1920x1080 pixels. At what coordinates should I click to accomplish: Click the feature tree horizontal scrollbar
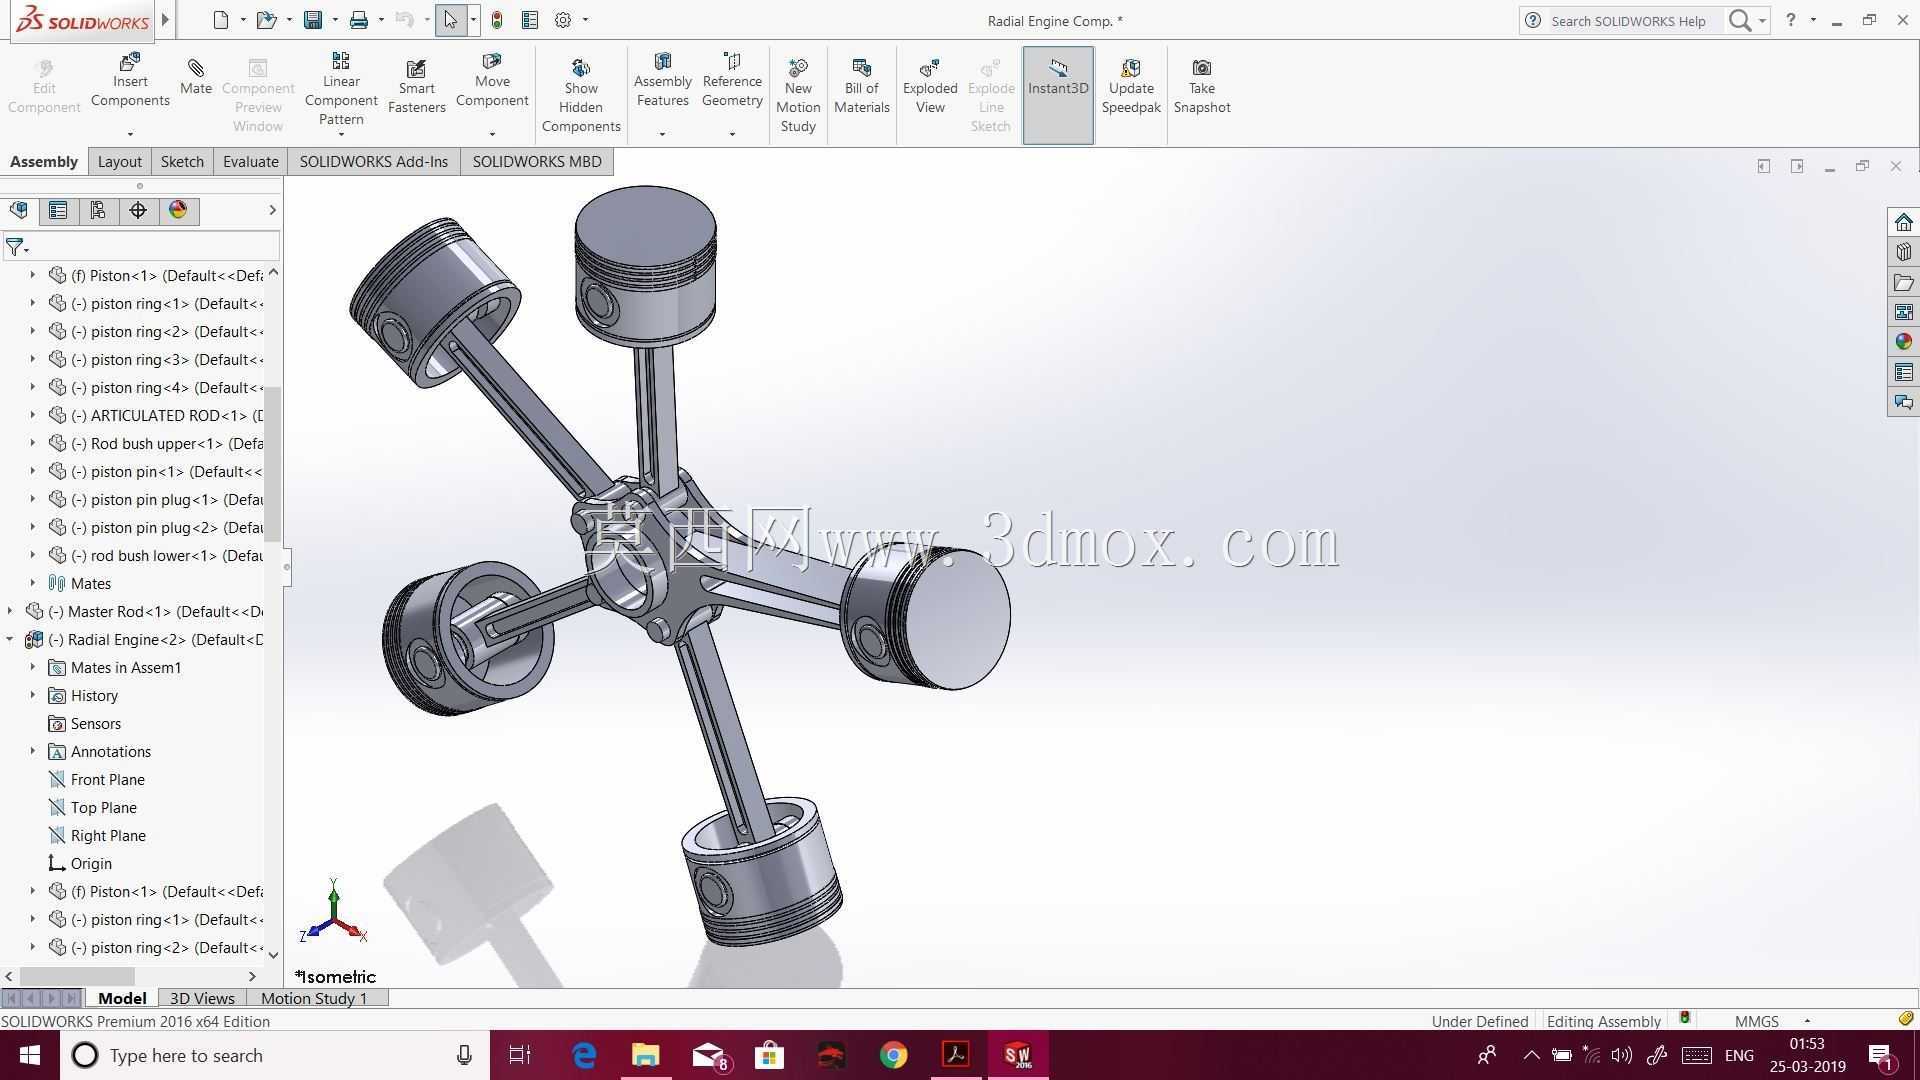77,976
